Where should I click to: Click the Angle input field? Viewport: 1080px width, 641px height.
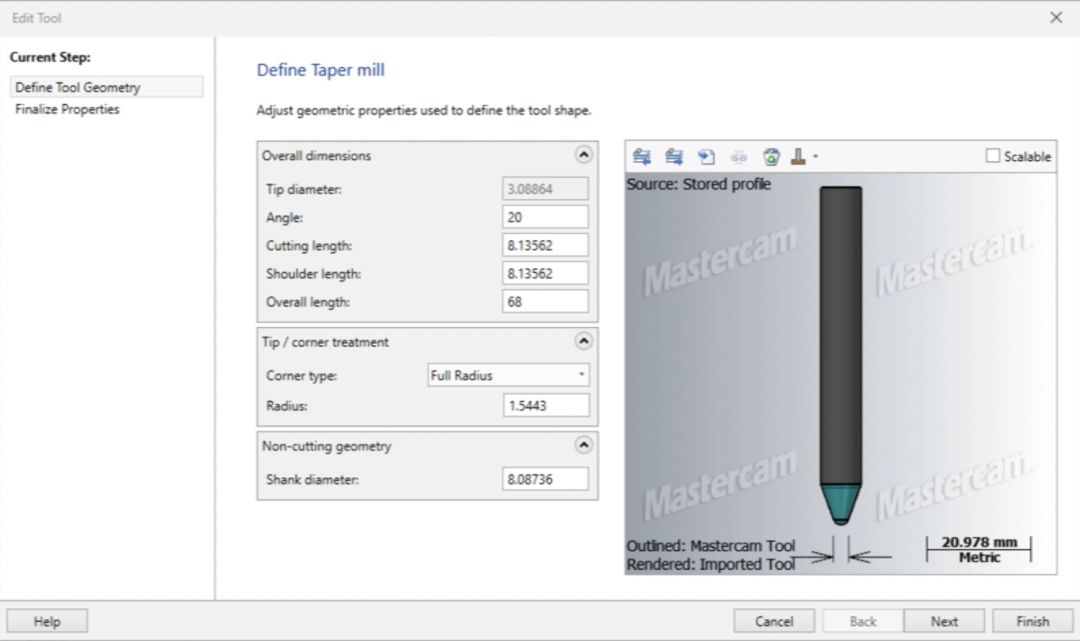tap(545, 217)
